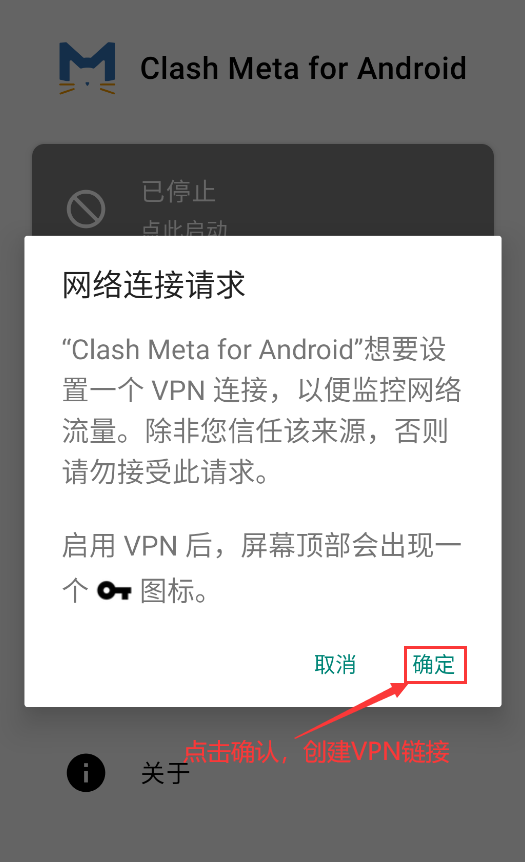The image size is (525, 862).
Task: Click the stopped status circle-slash icon
Action: (x=86, y=209)
